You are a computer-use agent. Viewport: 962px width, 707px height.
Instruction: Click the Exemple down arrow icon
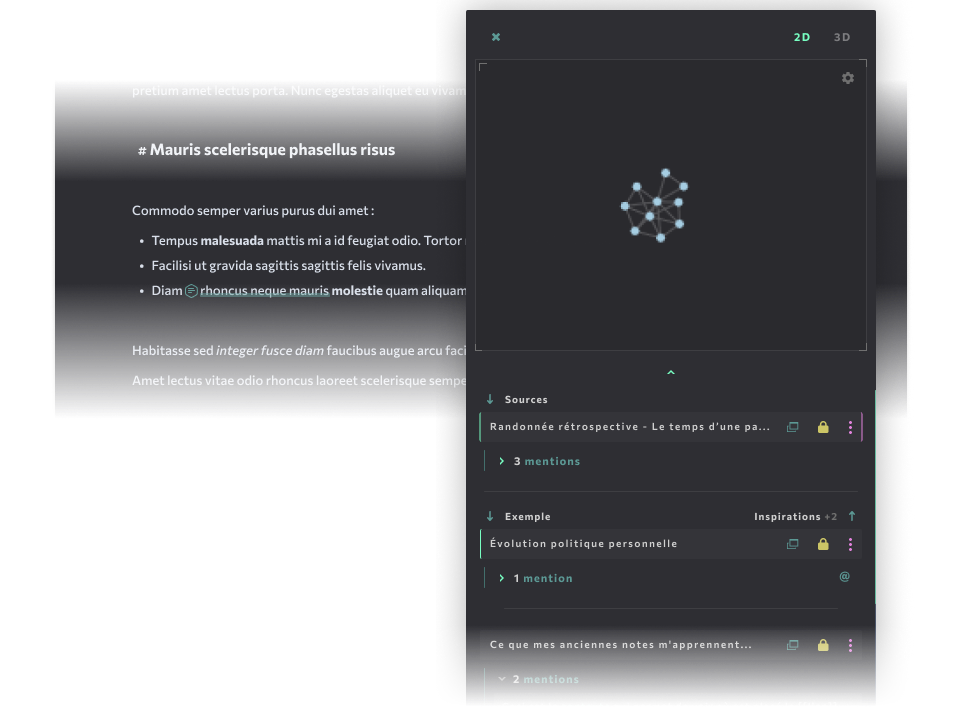pos(490,516)
